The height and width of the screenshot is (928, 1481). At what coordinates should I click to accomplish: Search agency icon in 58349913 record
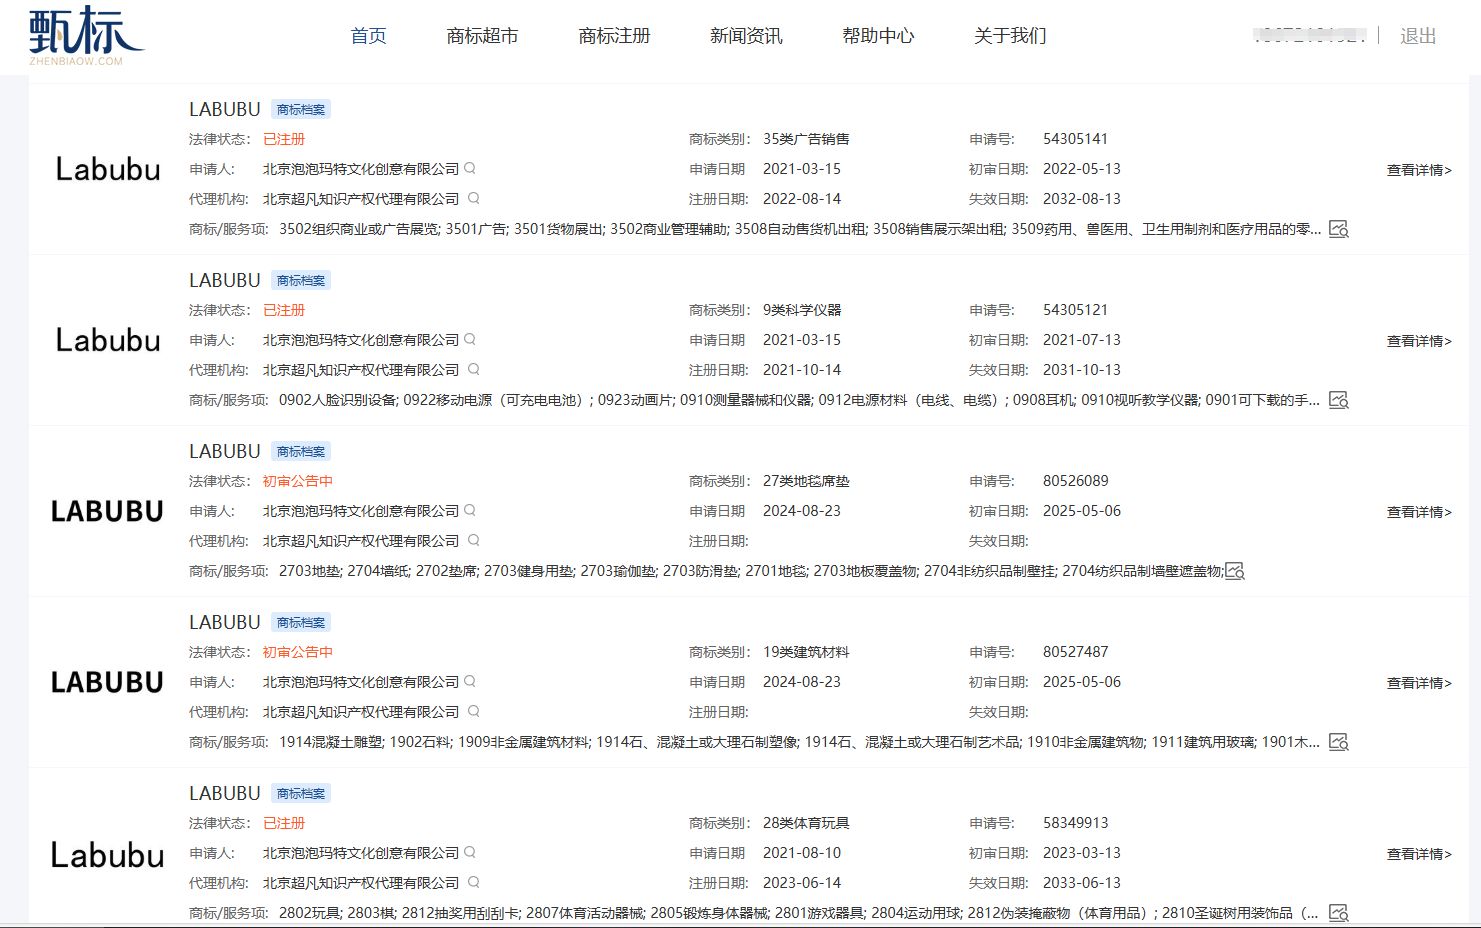[x=474, y=882]
